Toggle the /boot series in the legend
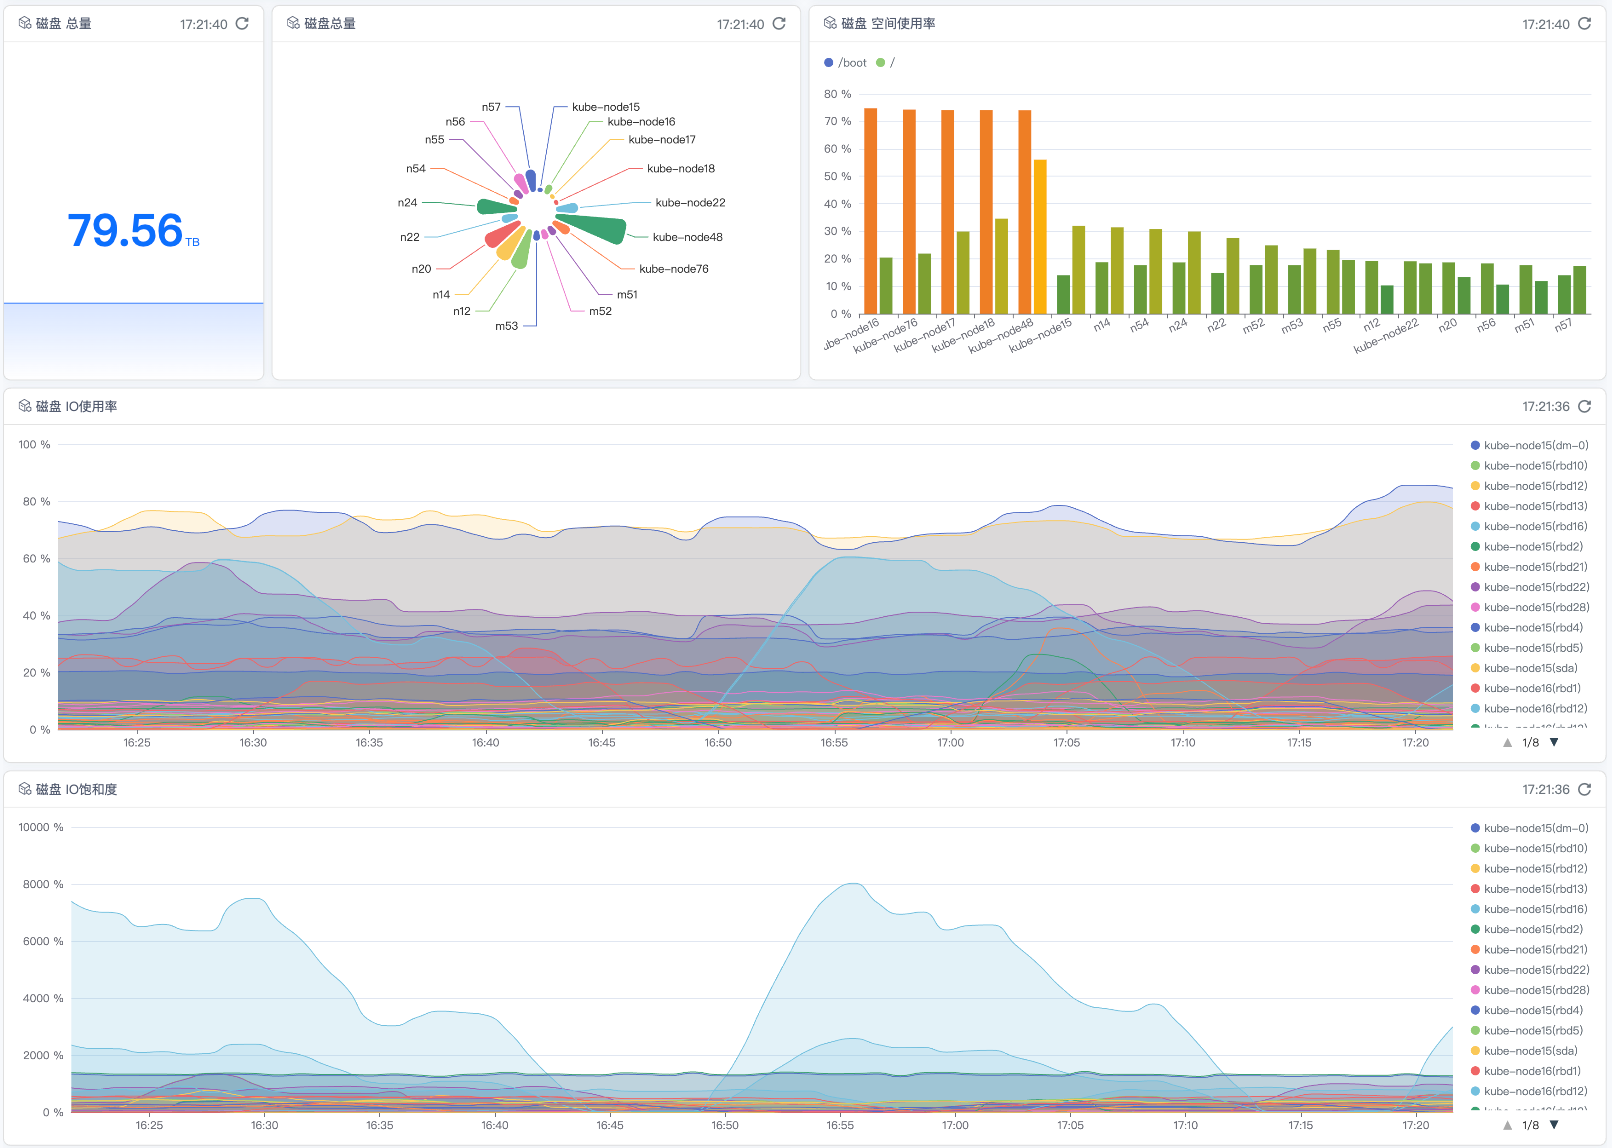 coord(845,63)
